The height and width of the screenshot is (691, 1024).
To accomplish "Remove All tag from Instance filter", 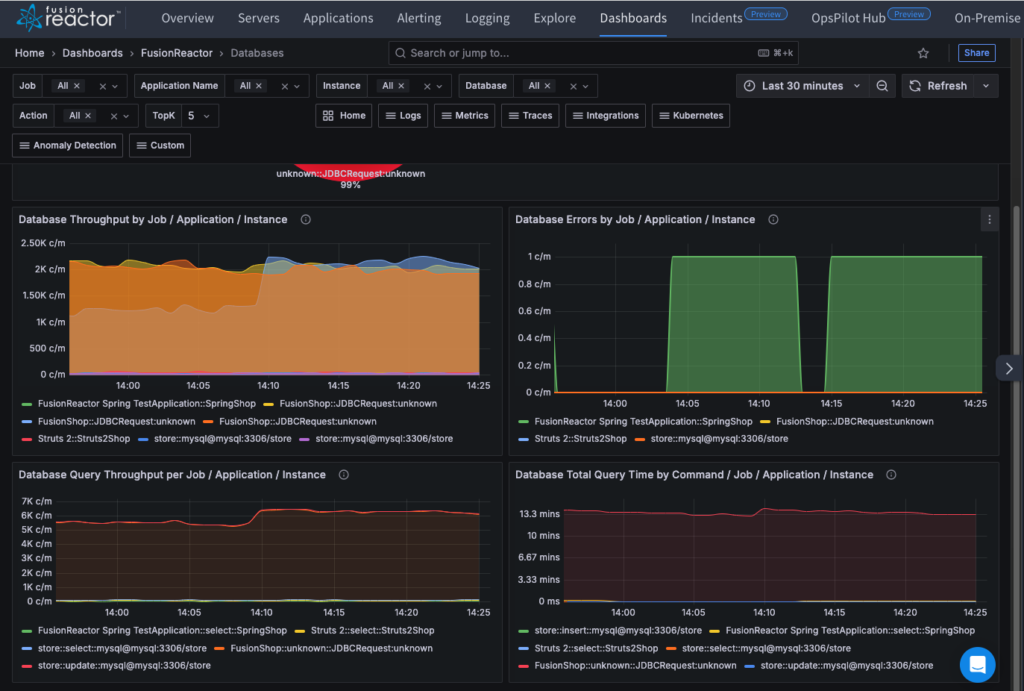I will tap(401, 86).
